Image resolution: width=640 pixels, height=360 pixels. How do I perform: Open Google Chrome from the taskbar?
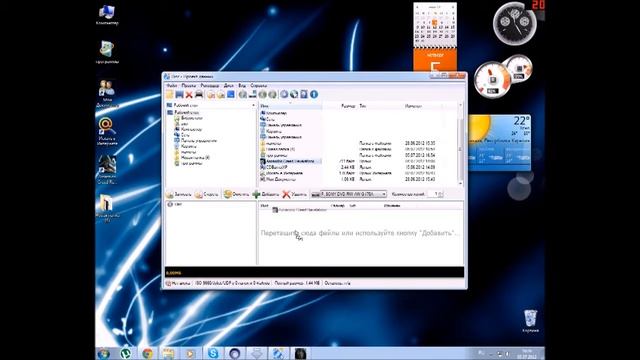[148, 353]
